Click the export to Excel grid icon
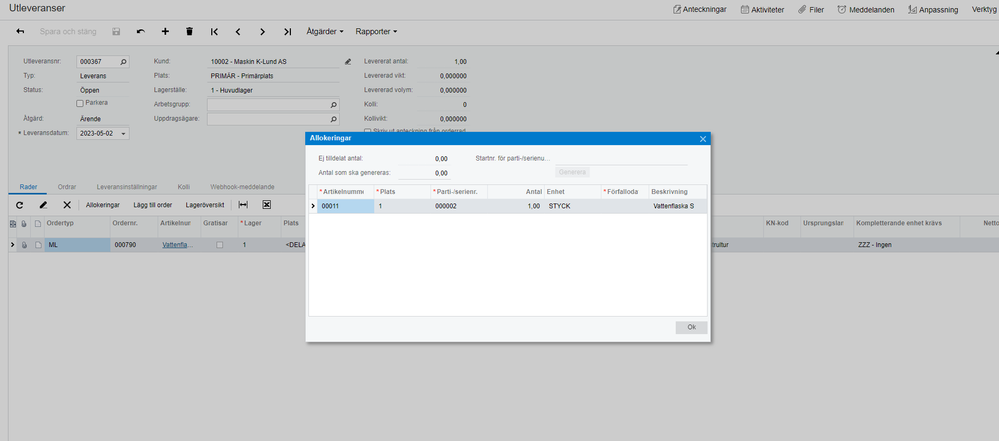999x441 pixels. point(267,205)
